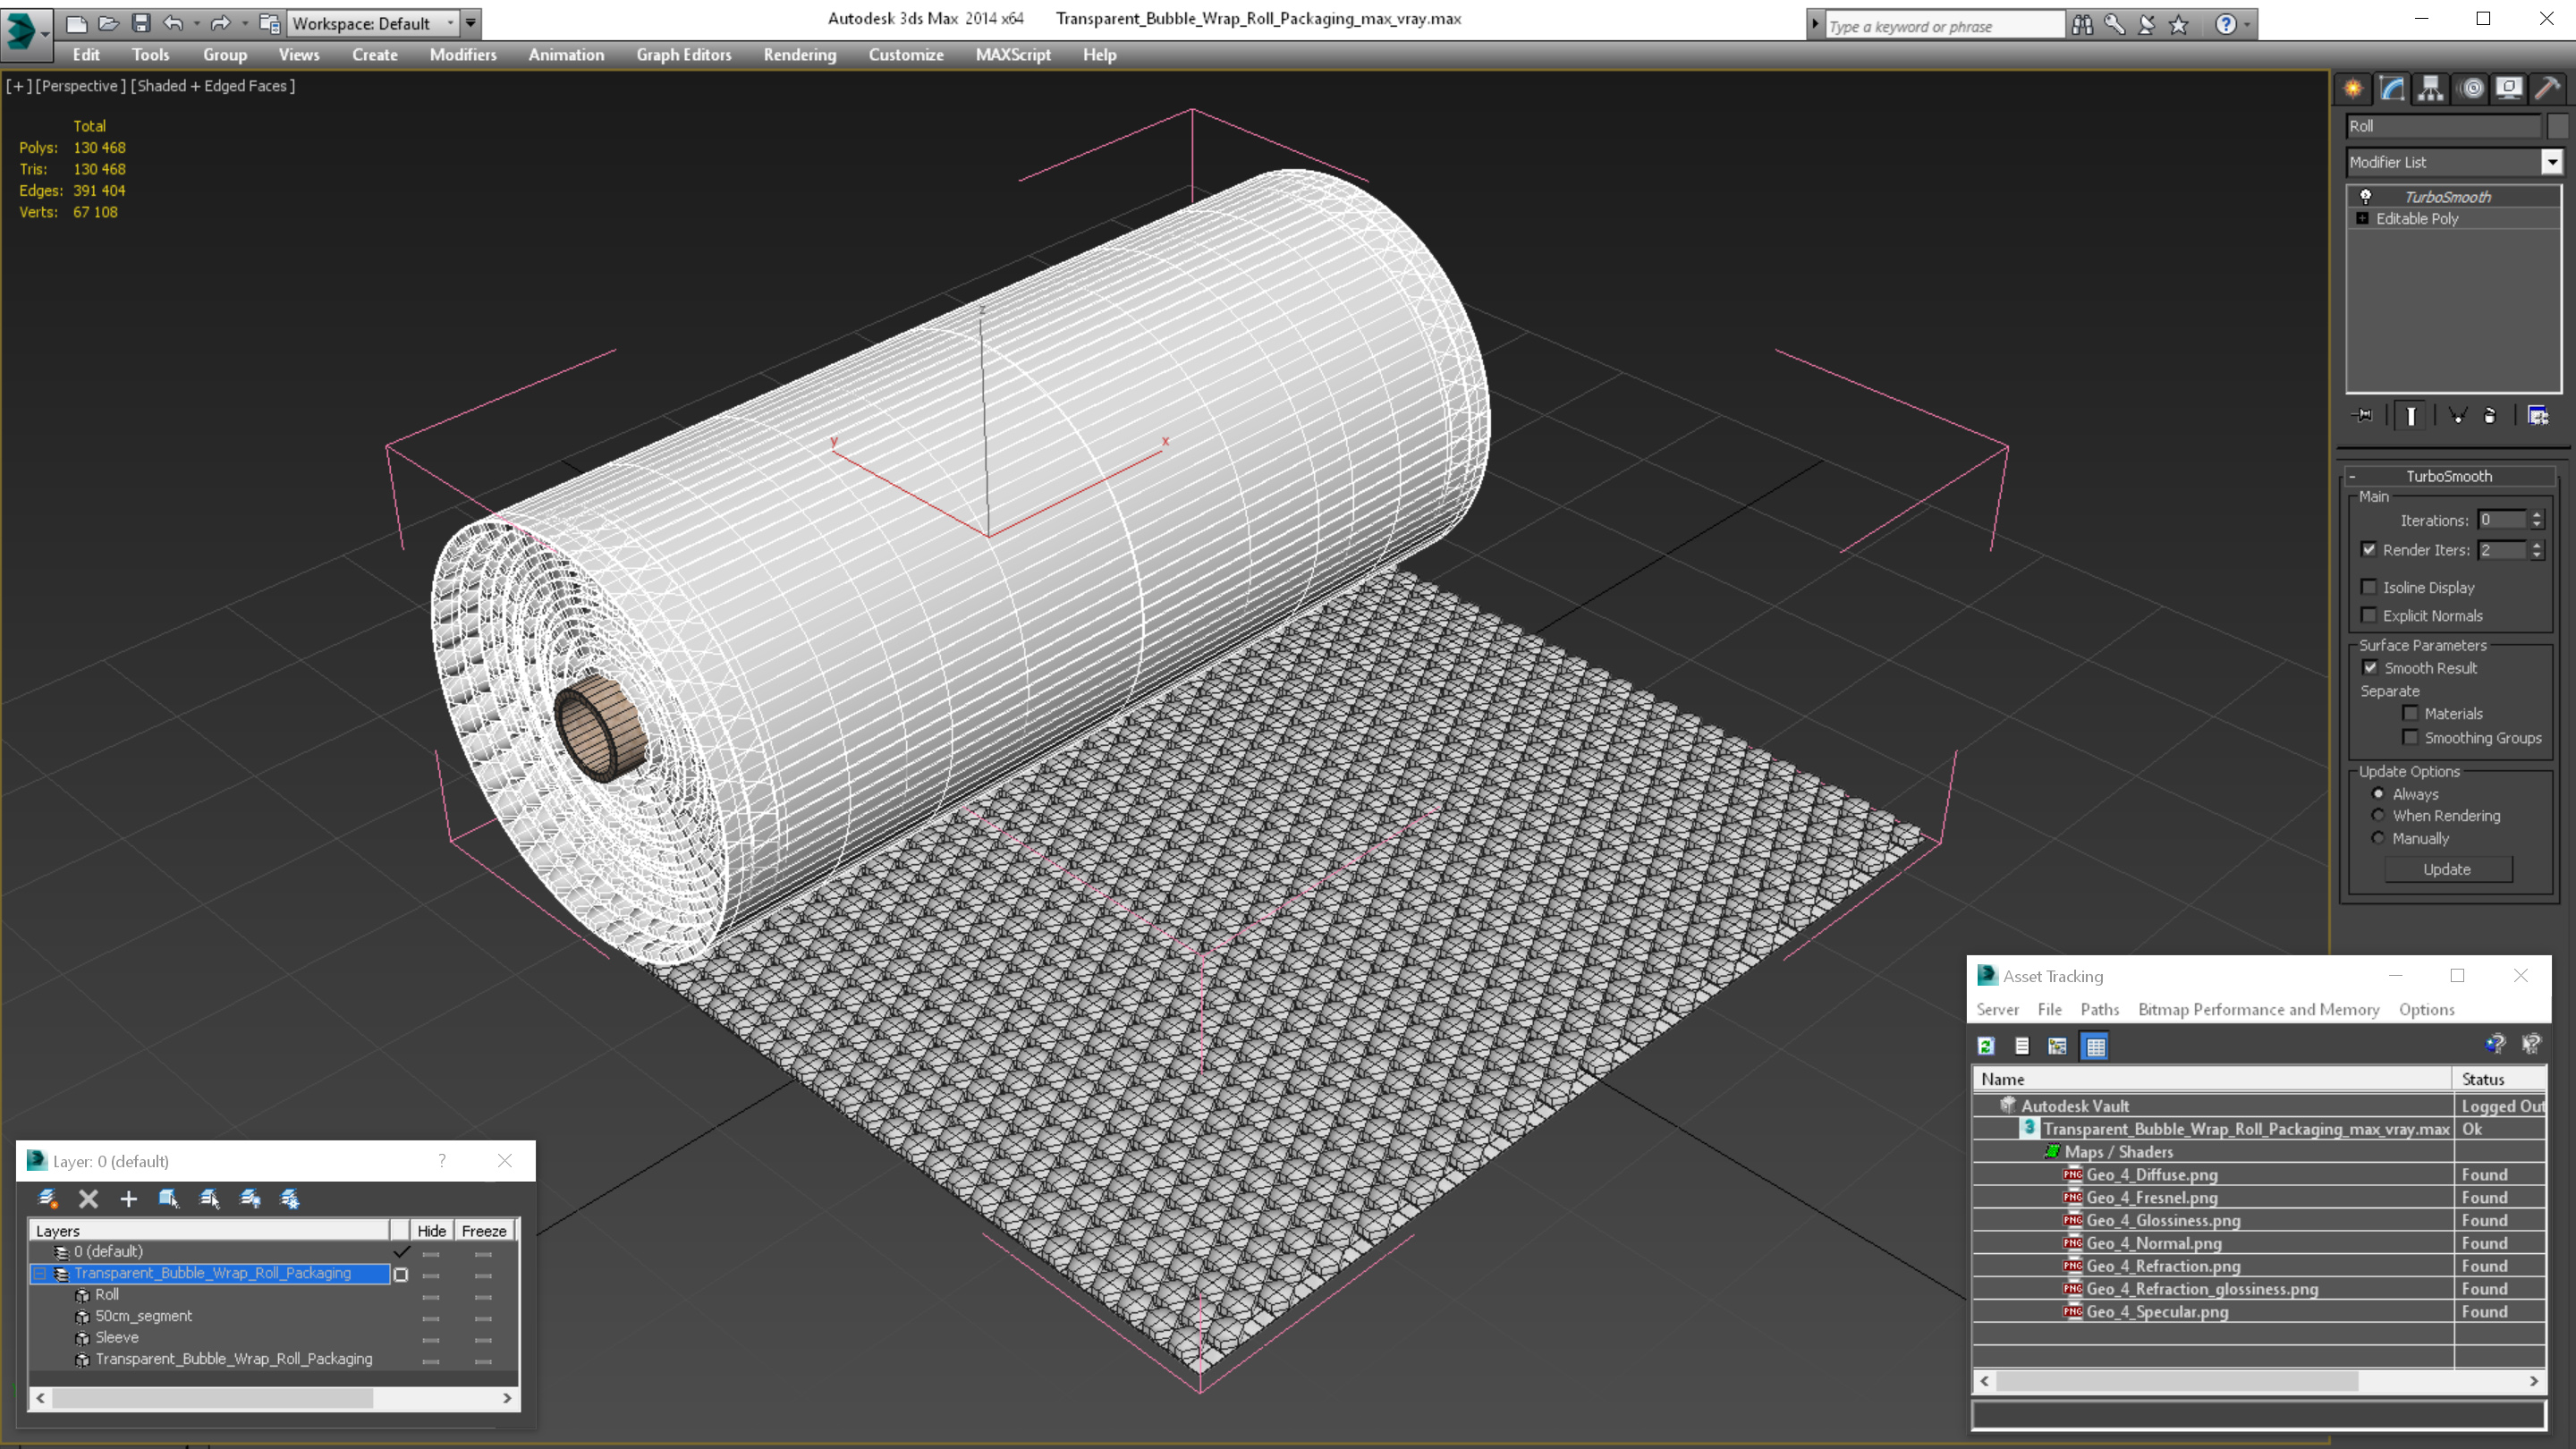Toggle the TurboSmooth modifier lightbulb
The image size is (2576, 1449).
(x=2366, y=197)
